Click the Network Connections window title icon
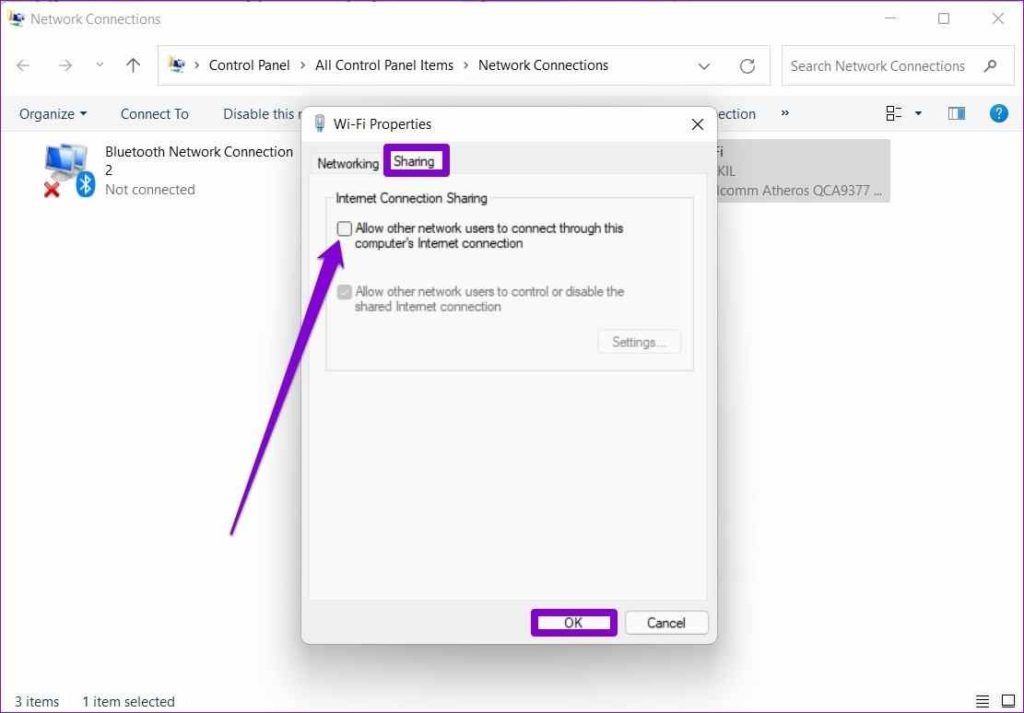The image size is (1024, 713). [16, 18]
